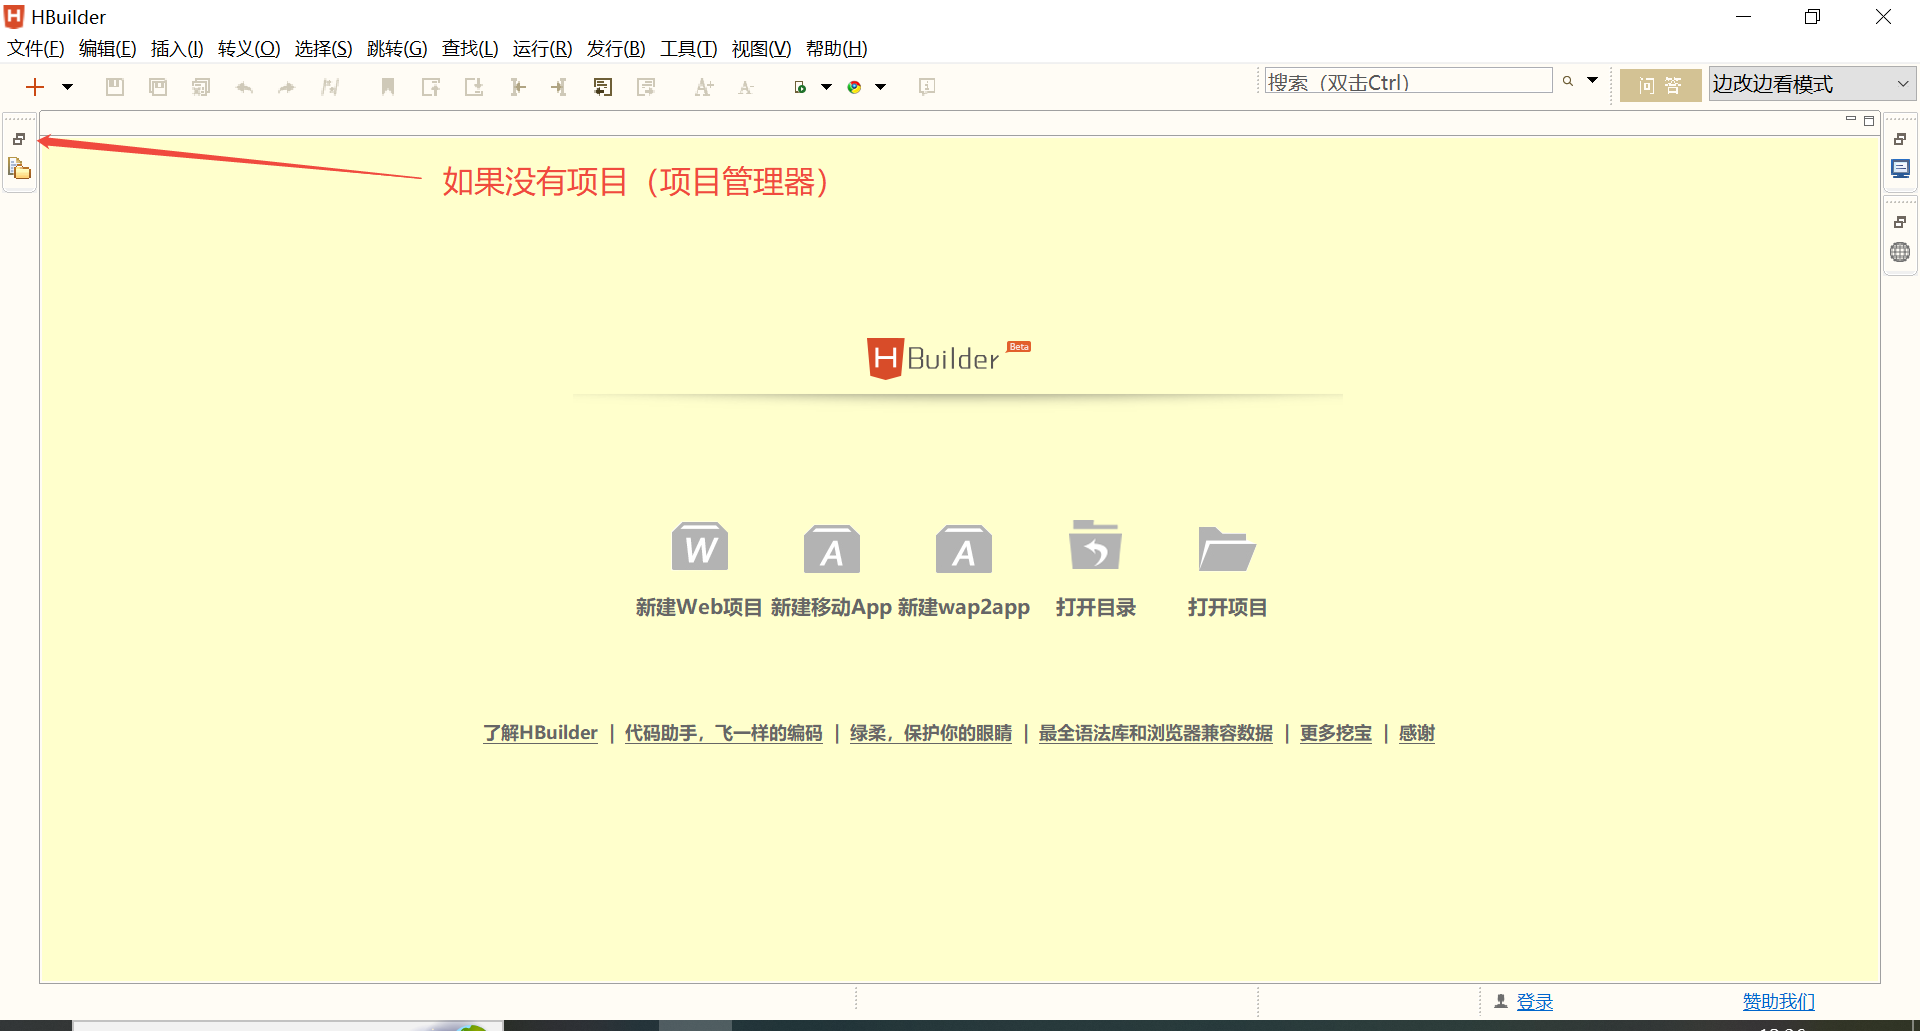Click the info hint toolbar icon
Screen dimensions: 1920x1031
tap(927, 87)
